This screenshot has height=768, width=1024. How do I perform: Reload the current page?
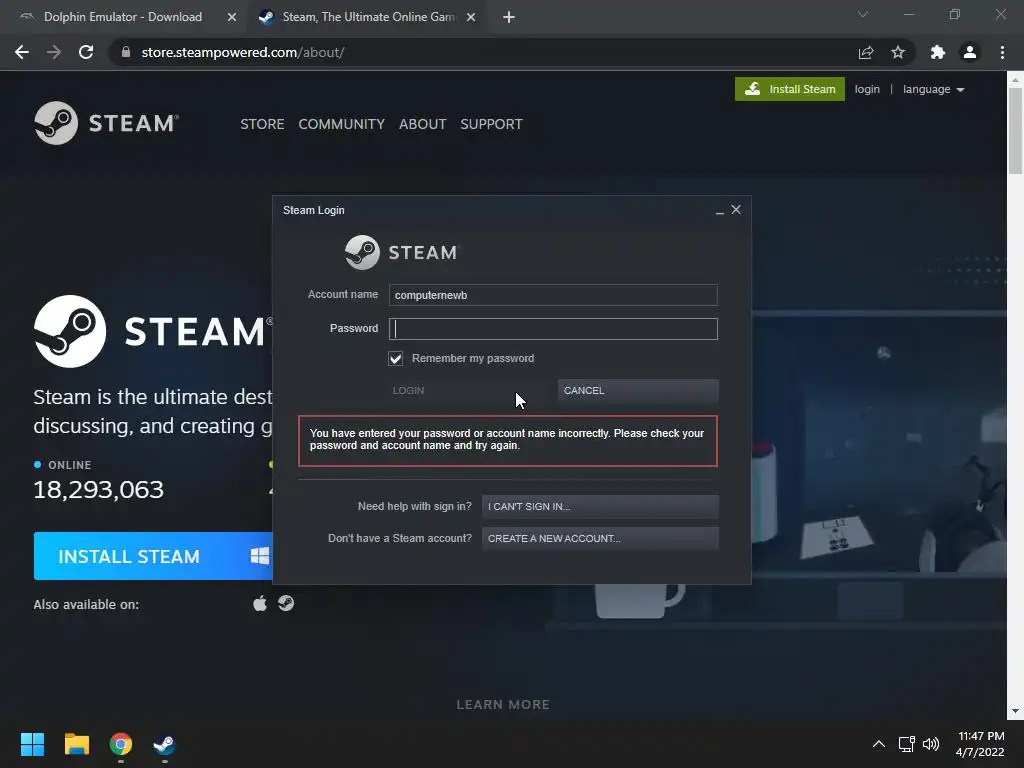[86, 52]
